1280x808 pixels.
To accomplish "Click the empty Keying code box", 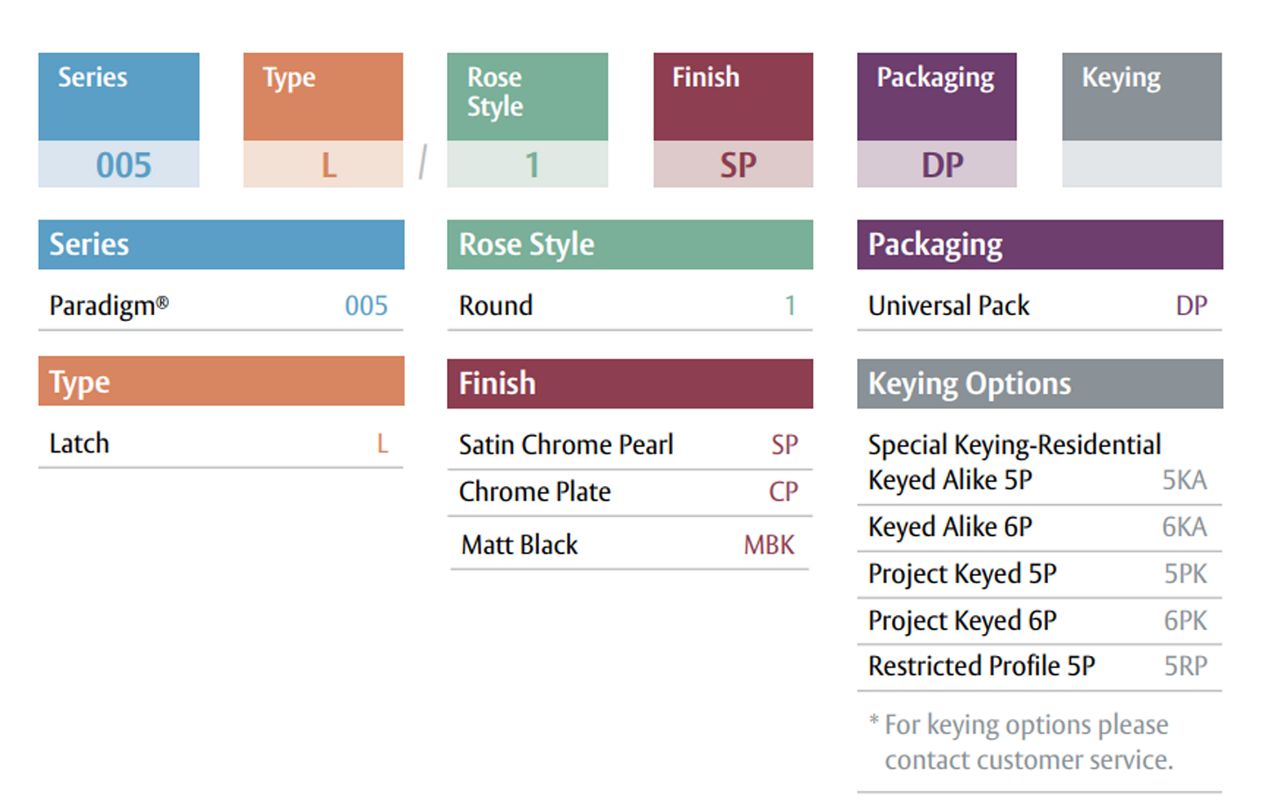I will point(1142,164).
